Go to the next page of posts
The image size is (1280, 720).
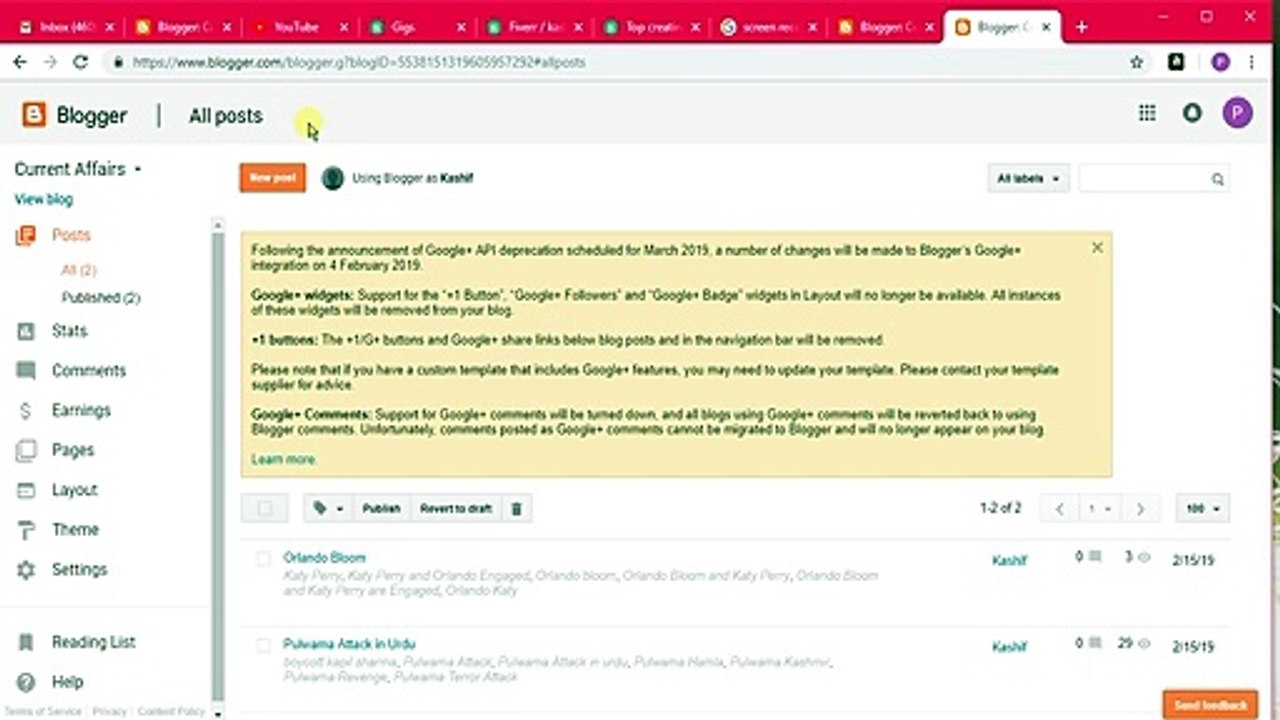1140,509
